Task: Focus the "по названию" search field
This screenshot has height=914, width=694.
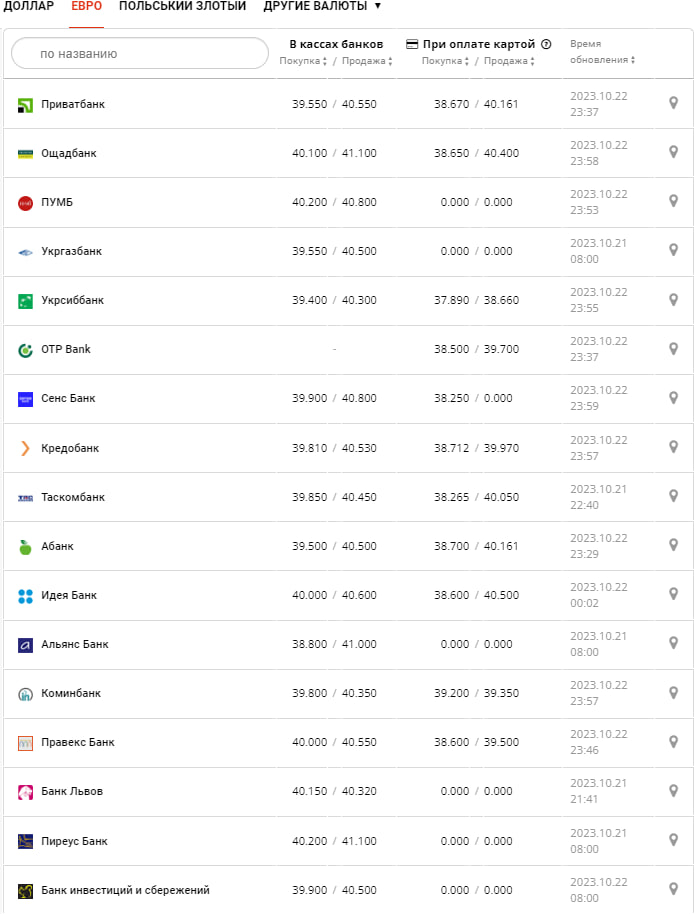Action: click(x=140, y=54)
